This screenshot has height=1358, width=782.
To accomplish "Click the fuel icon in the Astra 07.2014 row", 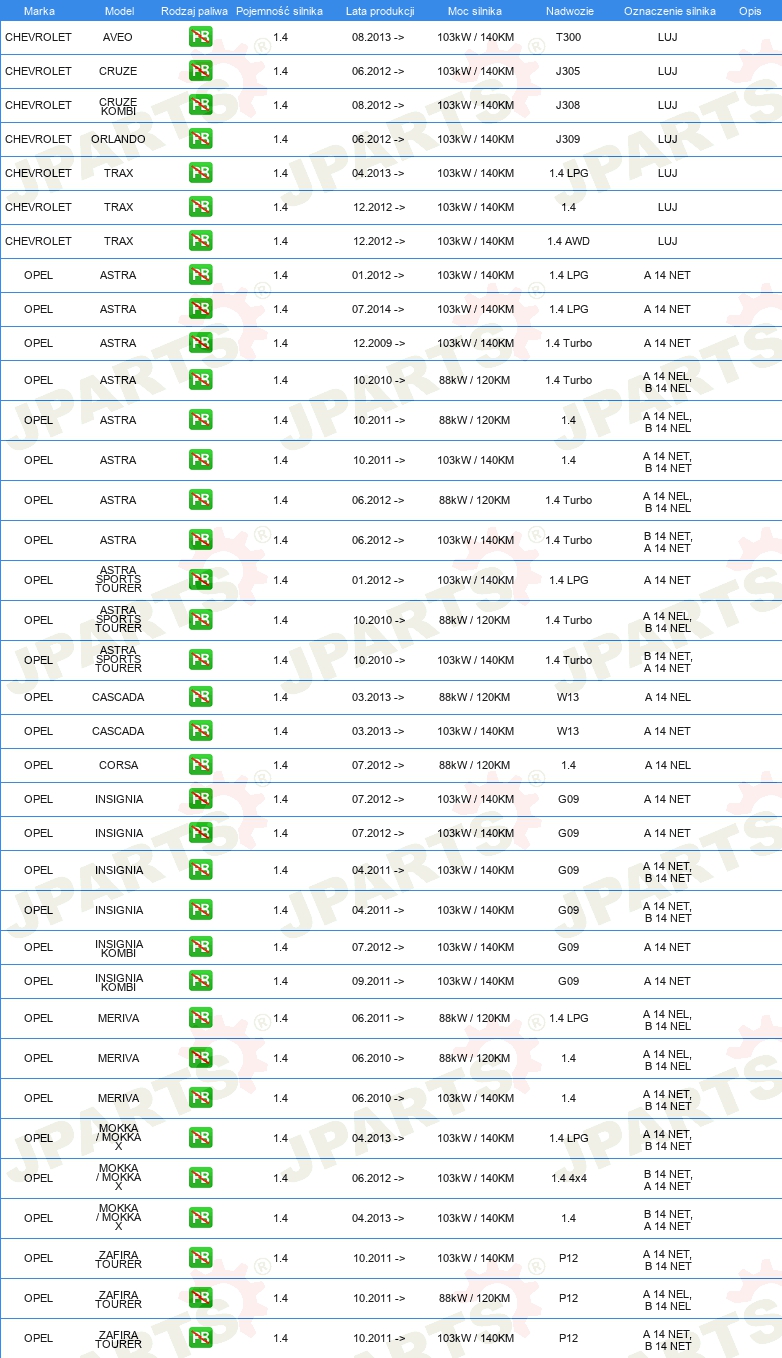I will tap(200, 309).
